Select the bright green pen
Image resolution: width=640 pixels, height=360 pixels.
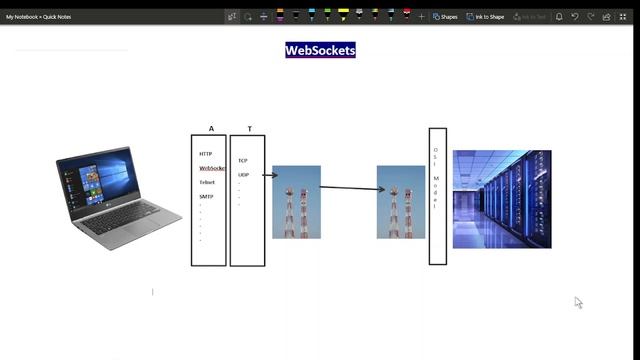(x=327, y=16)
